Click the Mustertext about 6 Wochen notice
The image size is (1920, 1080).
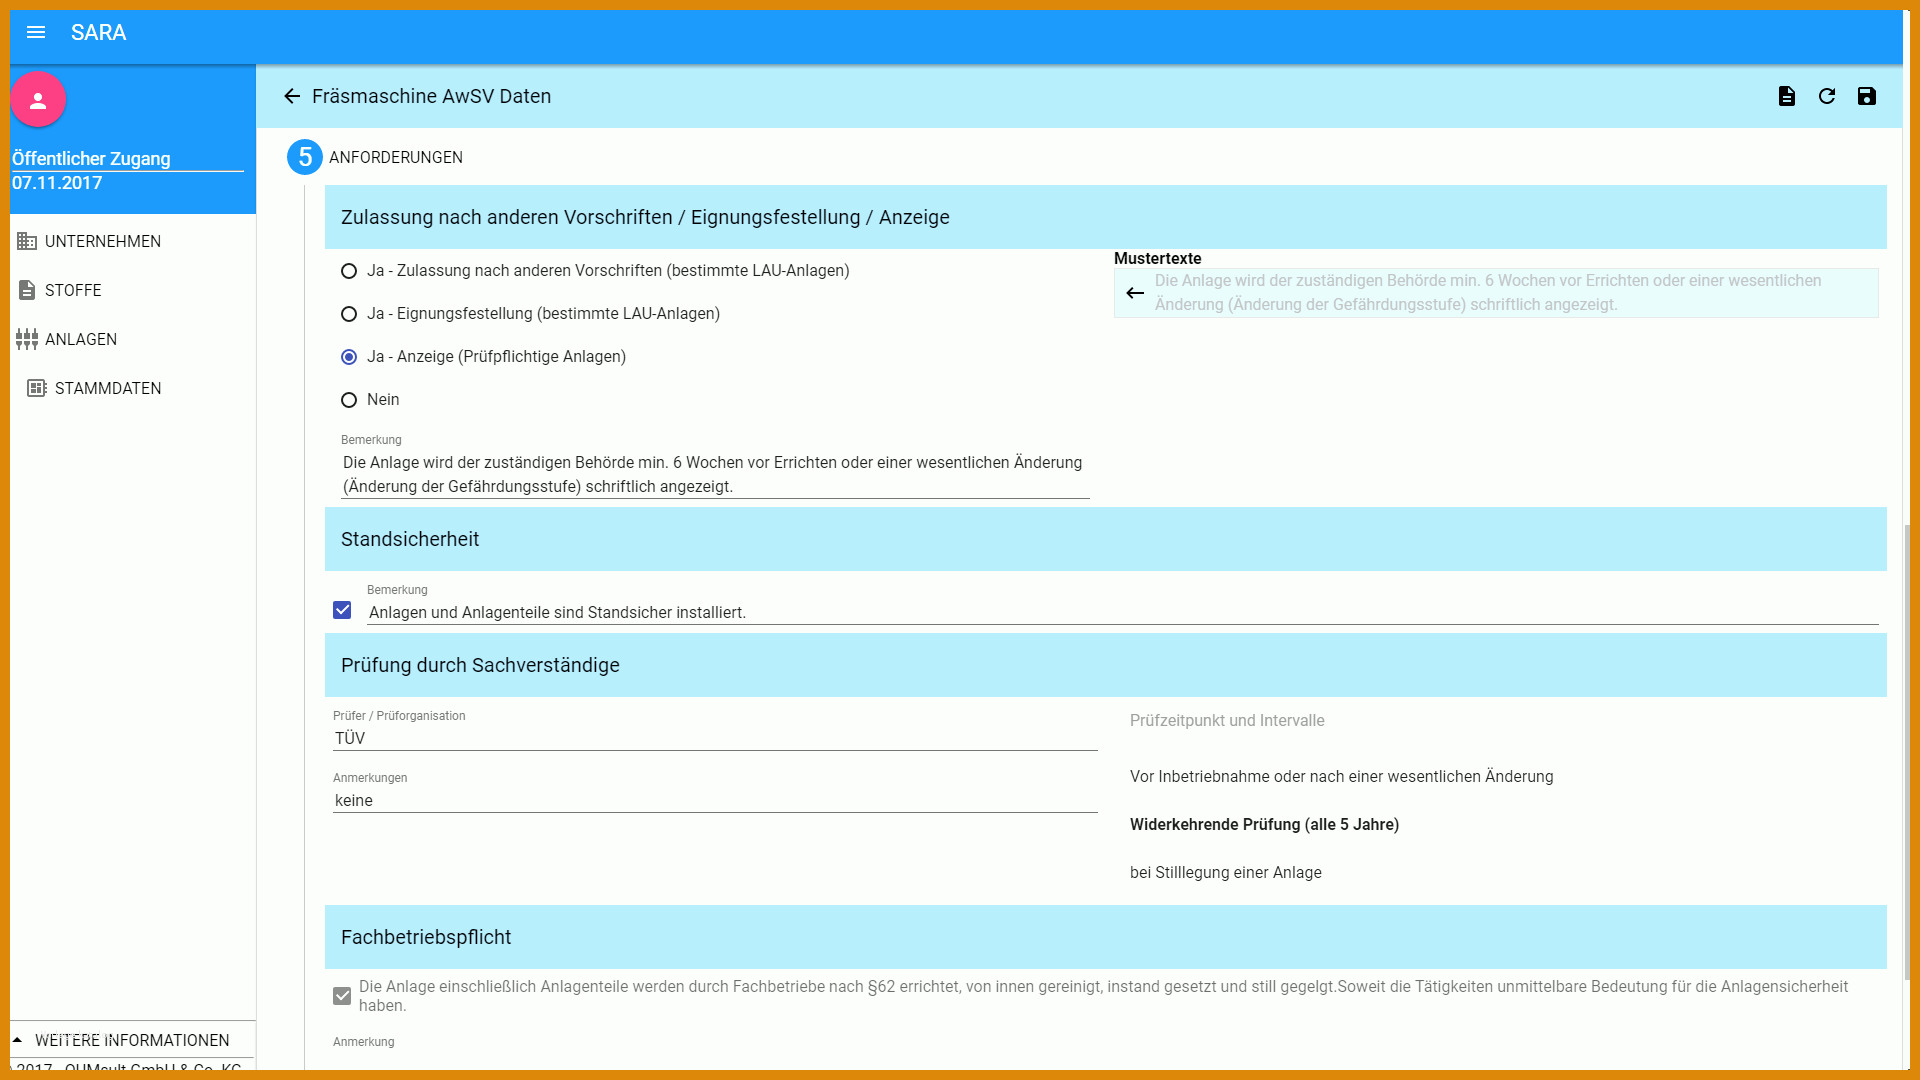(1496, 293)
